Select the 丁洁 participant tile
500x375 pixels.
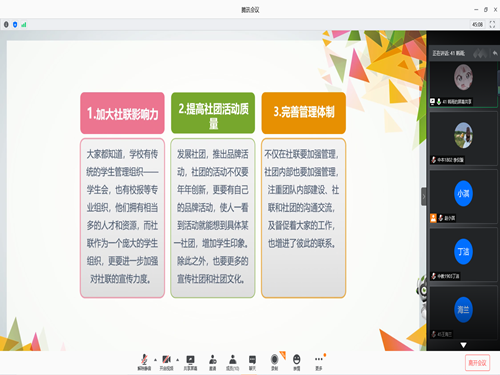[463, 254]
